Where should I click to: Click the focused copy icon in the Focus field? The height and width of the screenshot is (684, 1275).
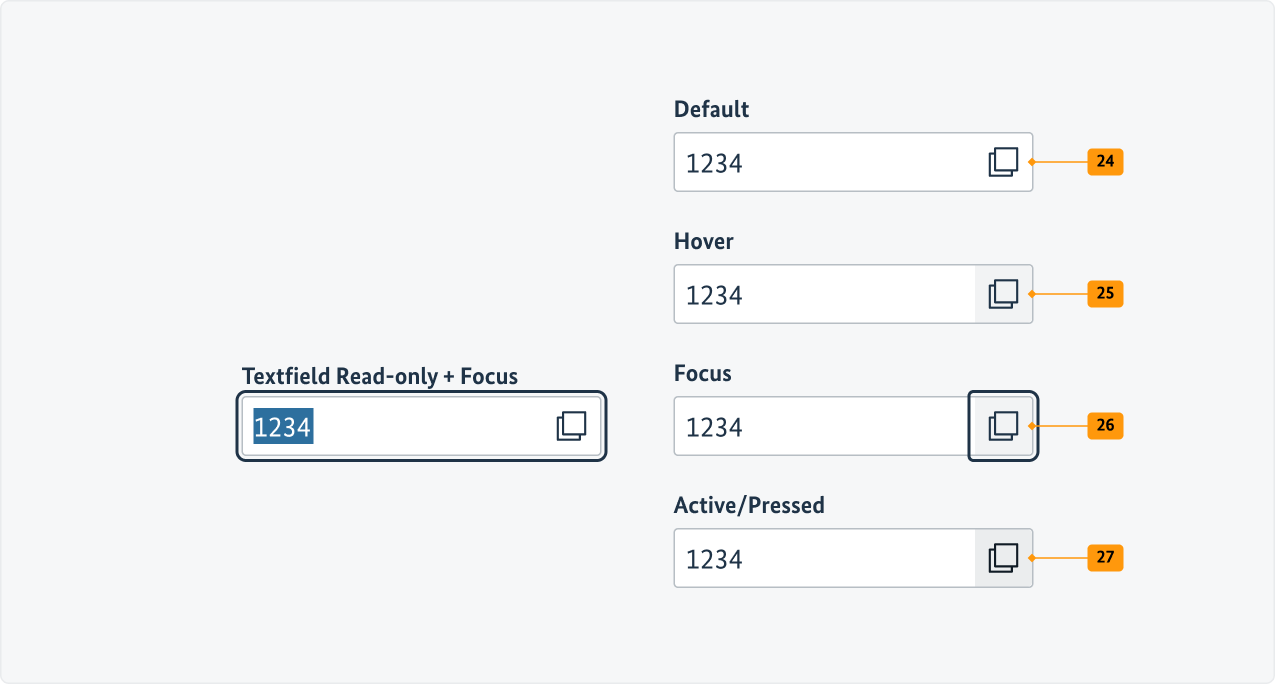coord(1003,426)
